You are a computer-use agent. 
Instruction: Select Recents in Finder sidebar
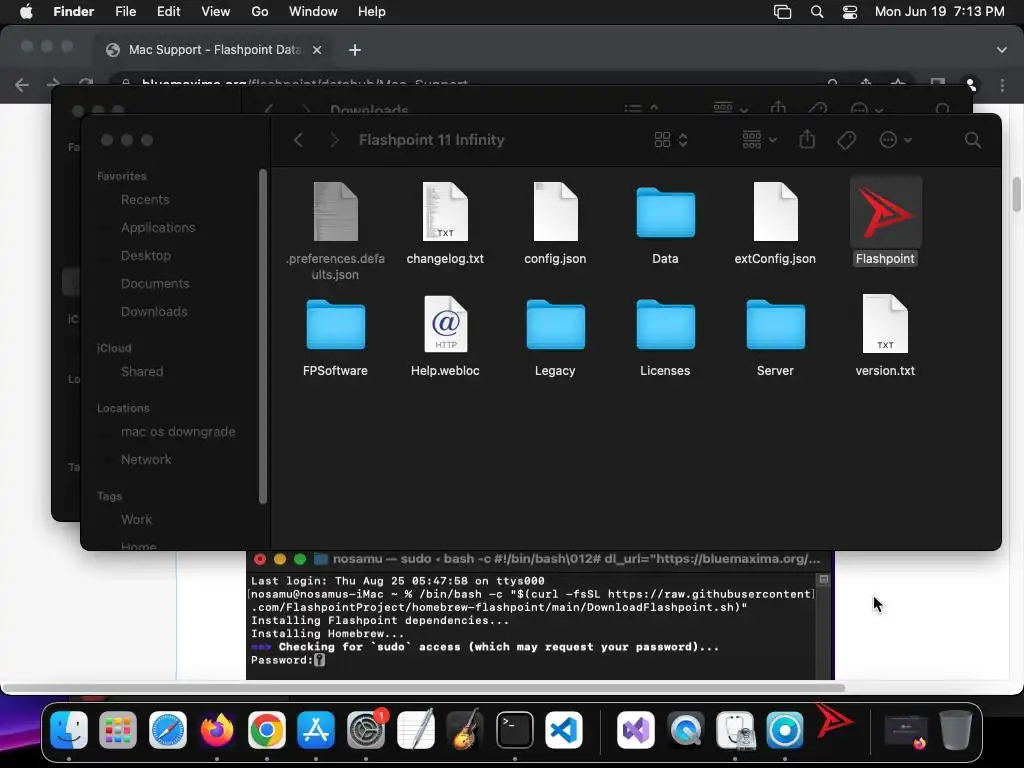tap(145, 200)
